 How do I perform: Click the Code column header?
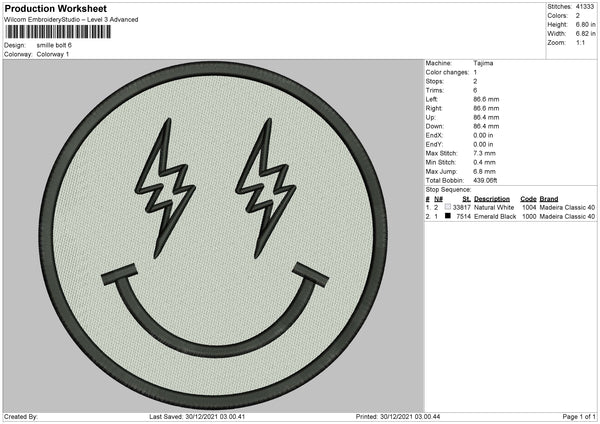point(528,199)
